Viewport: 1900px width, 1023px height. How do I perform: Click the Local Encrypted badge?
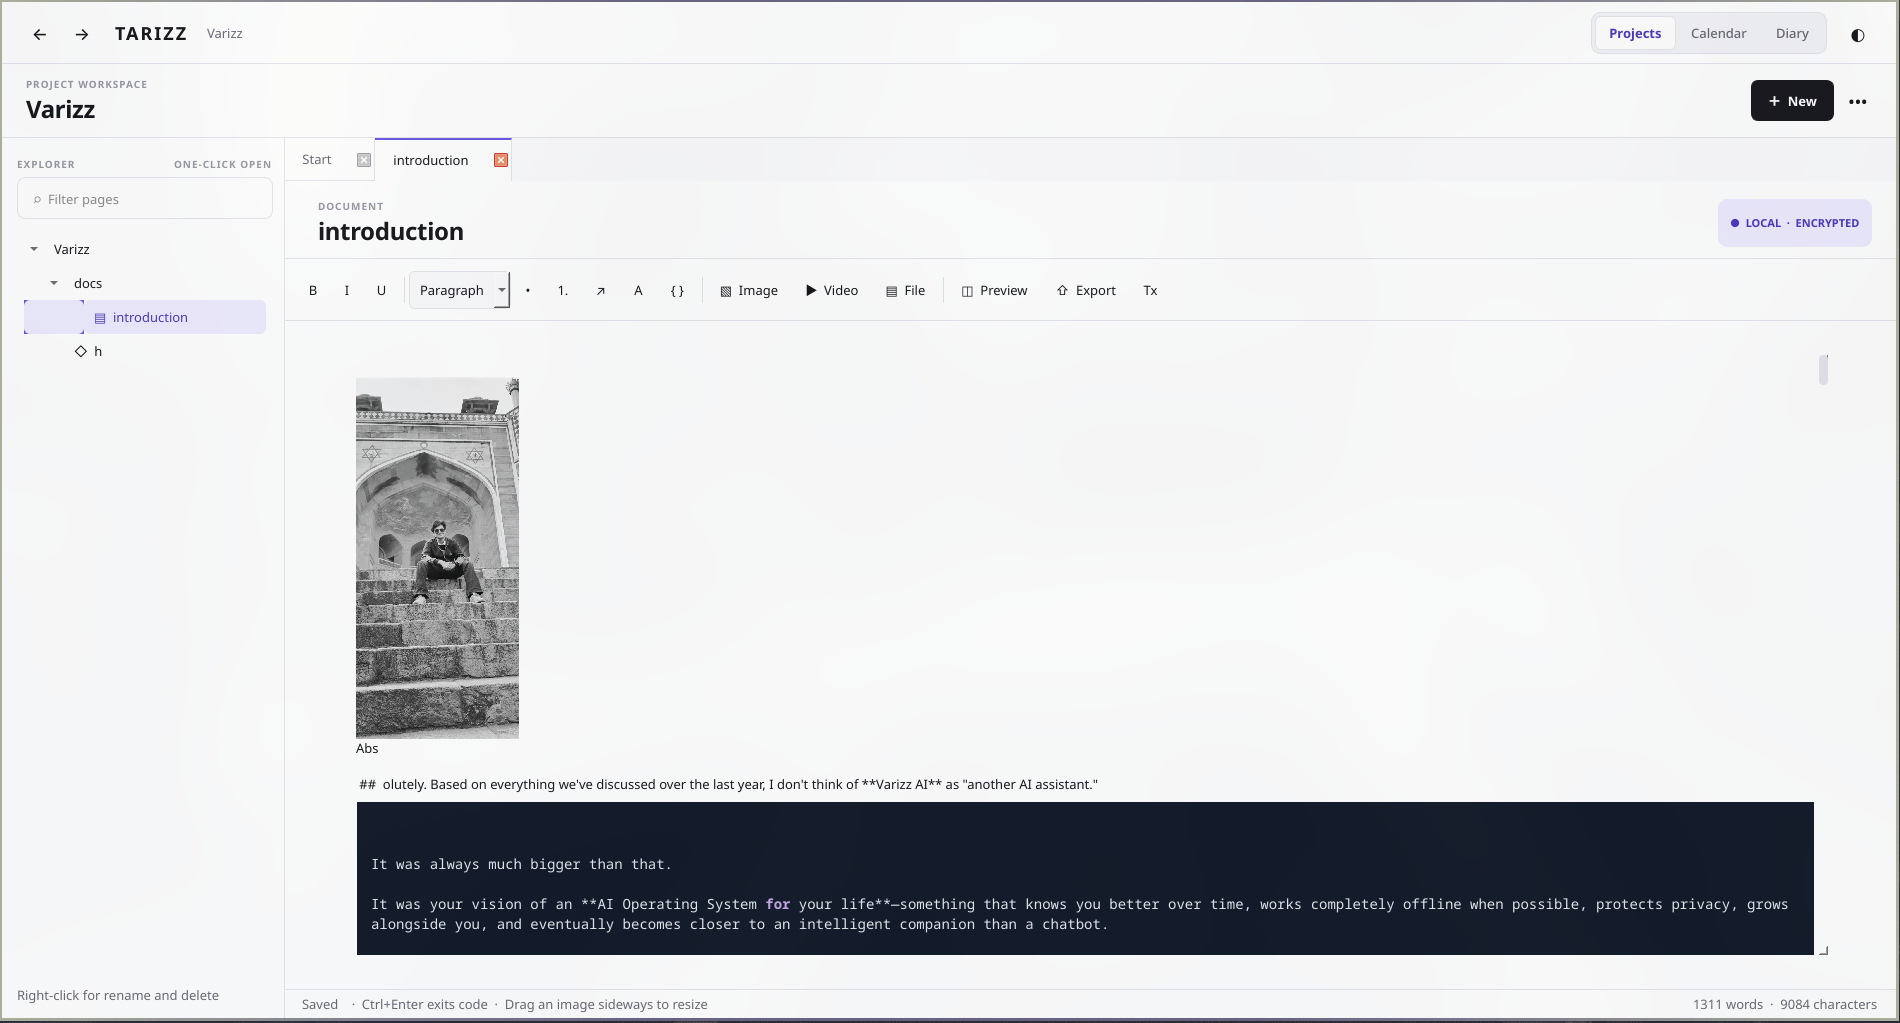coord(1795,223)
